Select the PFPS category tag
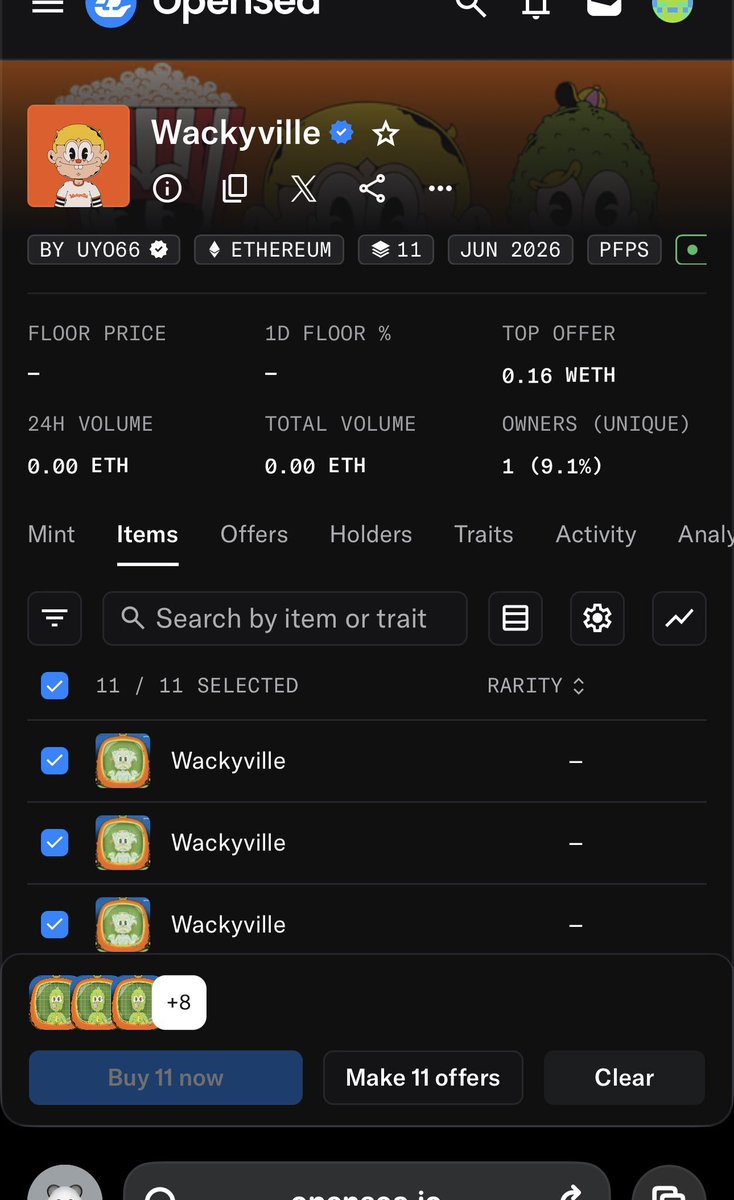This screenshot has width=734, height=1200. 624,250
